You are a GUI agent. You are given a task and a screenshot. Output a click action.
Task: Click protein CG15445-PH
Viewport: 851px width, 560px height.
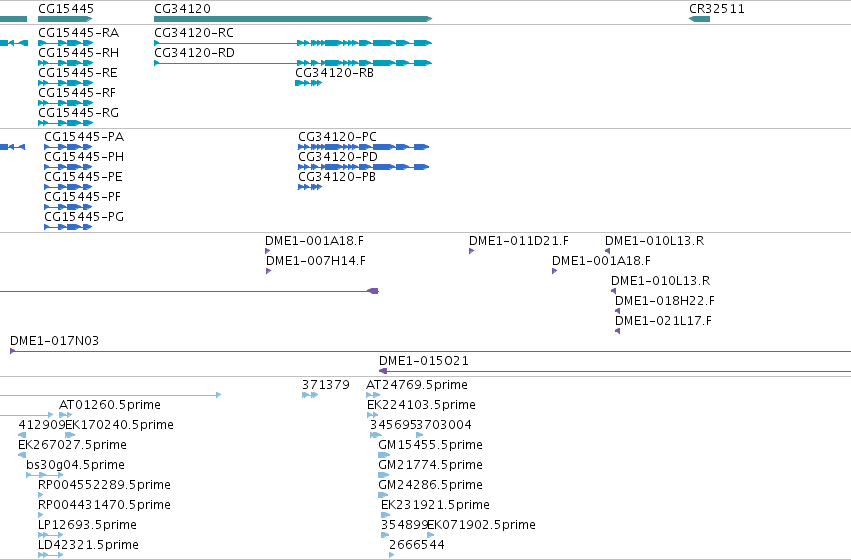pyautogui.click(x=84, y=157)
